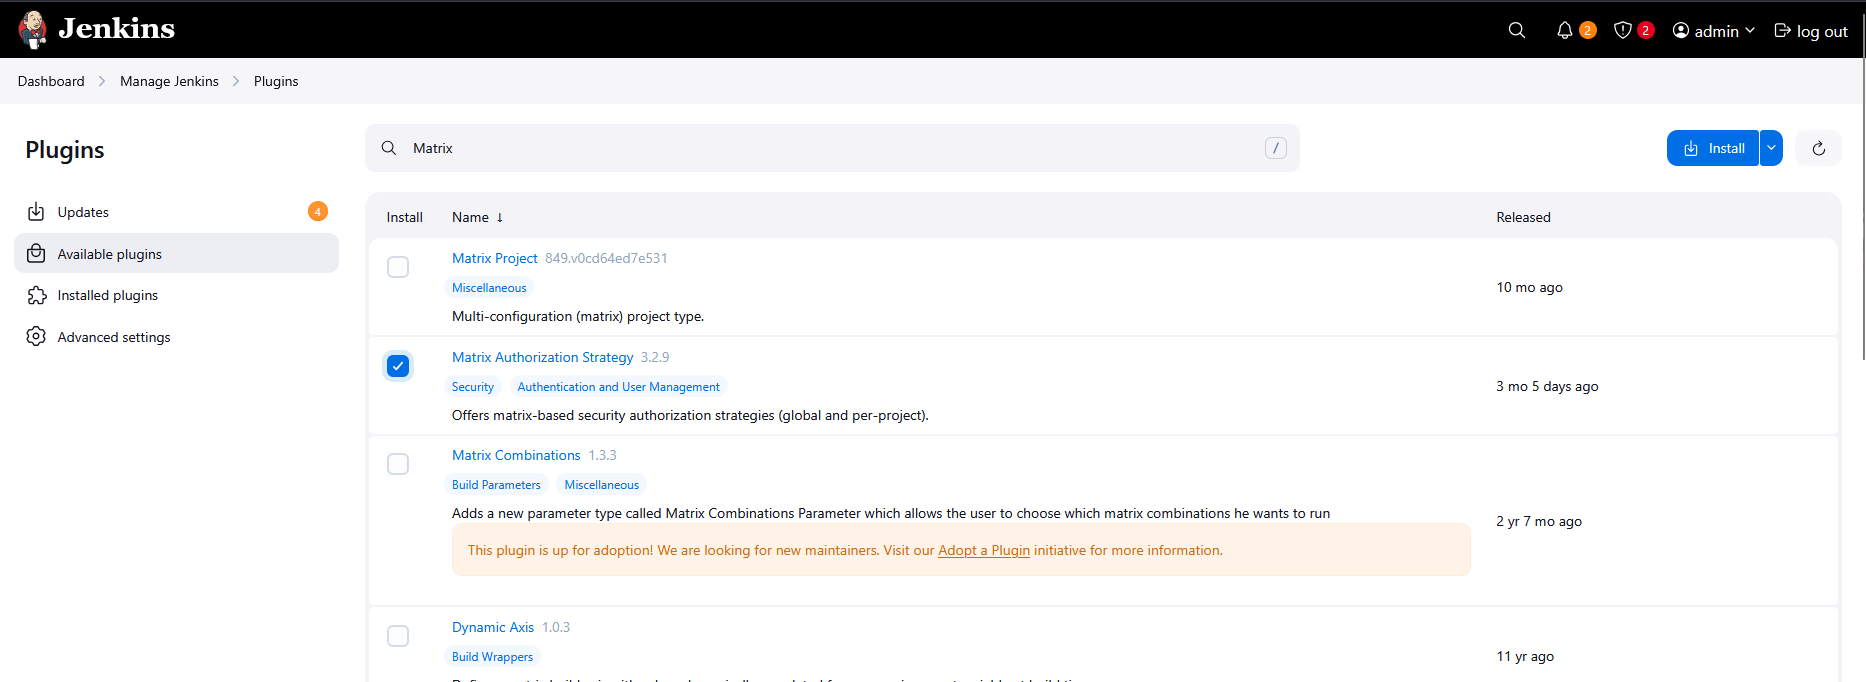Screen dimensions: 1866x682
Task: Go to Dashboard breadcrumb
Action: [x=51, y=81]
